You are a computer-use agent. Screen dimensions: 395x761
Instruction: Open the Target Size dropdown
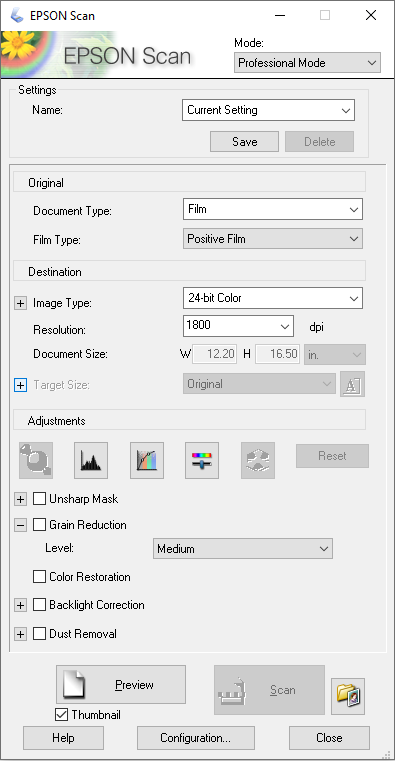pyautogui.click(x=259, y=384)
